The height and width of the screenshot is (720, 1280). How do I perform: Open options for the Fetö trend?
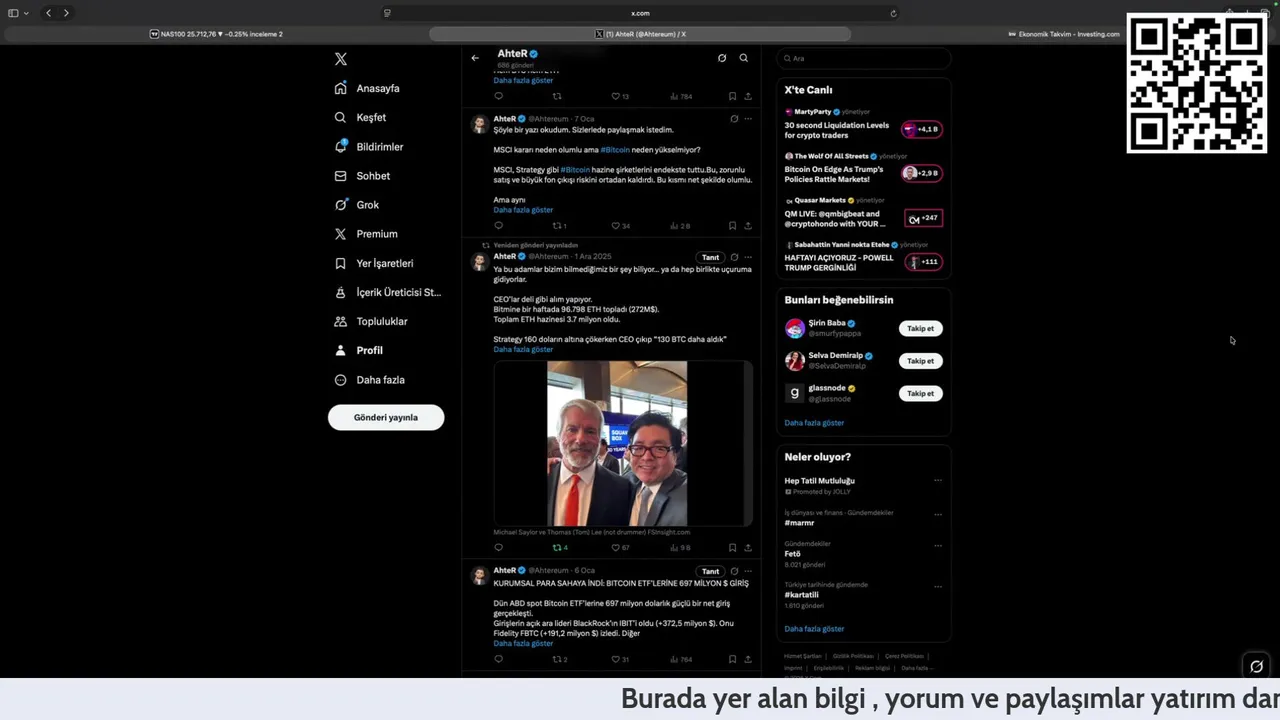(x=938, y=546)
